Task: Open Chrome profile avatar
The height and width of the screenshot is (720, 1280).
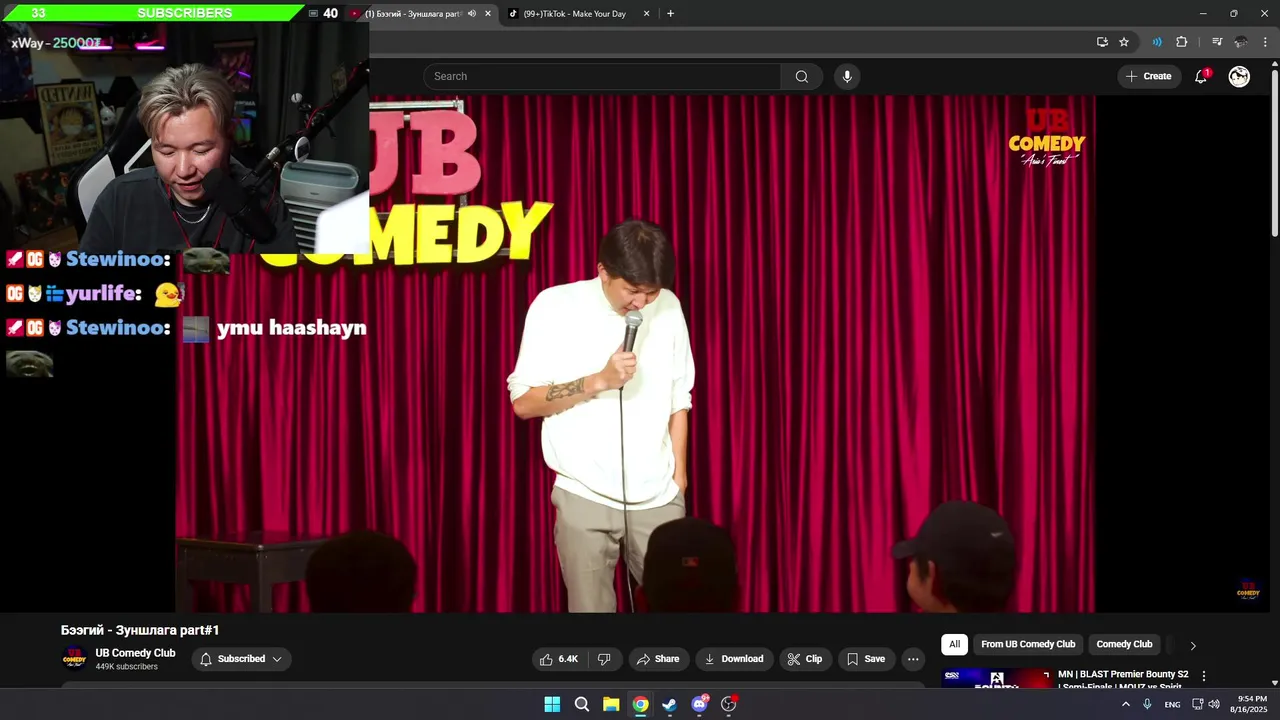Action: pos(1241,42)
